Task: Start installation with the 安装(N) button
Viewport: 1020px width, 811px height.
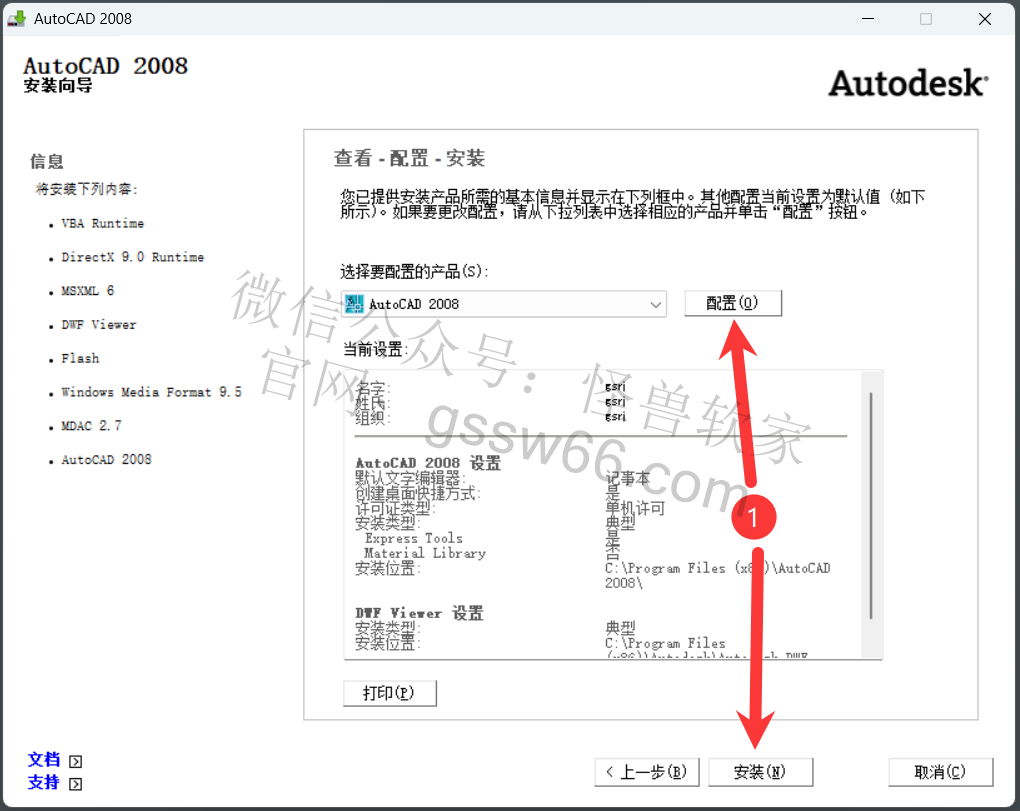Action: (760, 772)
